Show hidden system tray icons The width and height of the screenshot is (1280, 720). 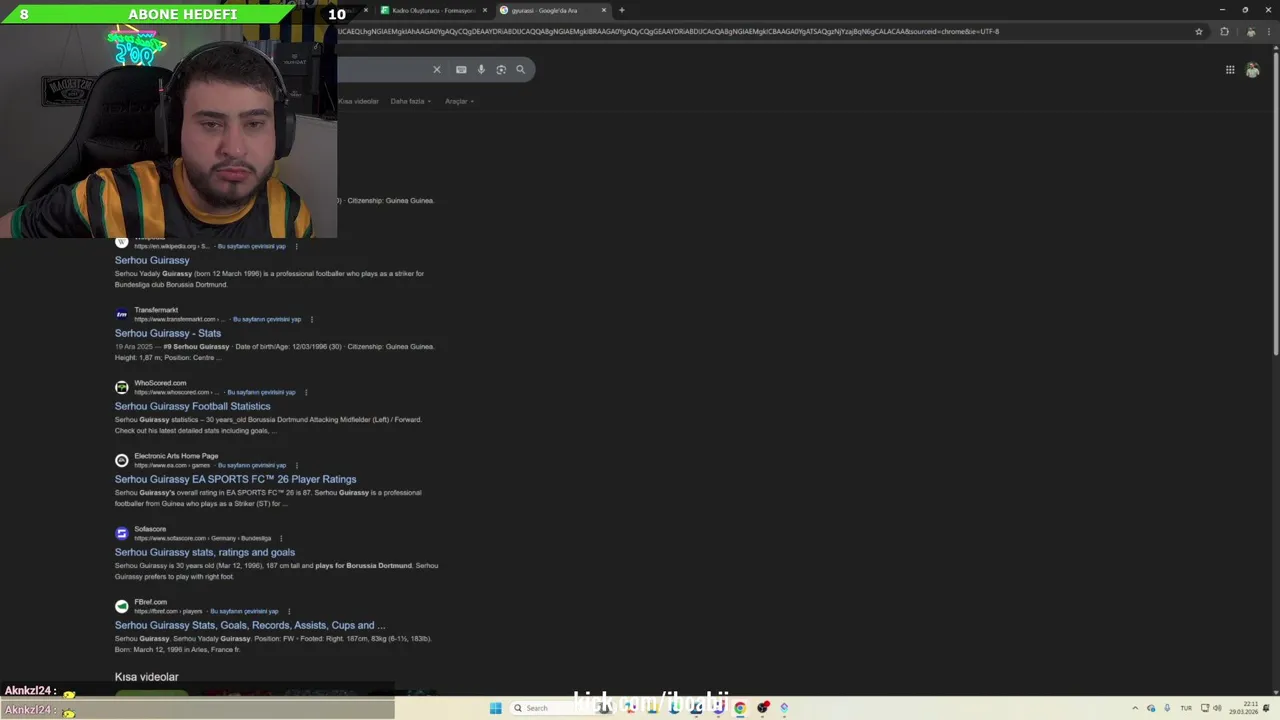coord(1135,708)
